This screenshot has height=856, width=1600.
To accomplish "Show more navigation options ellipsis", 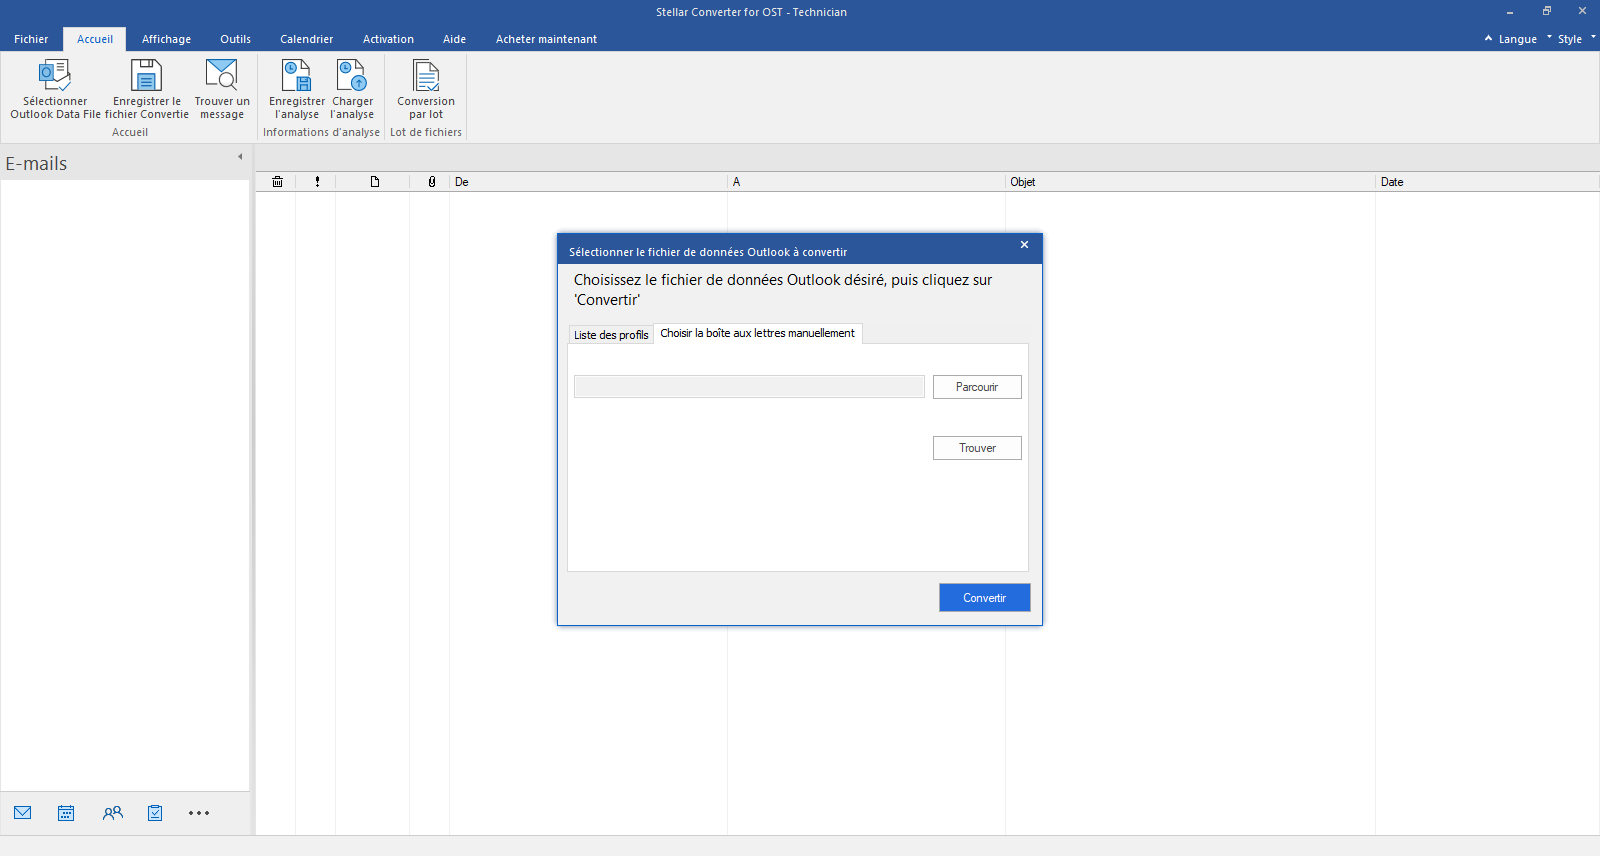I will (199, 813).
